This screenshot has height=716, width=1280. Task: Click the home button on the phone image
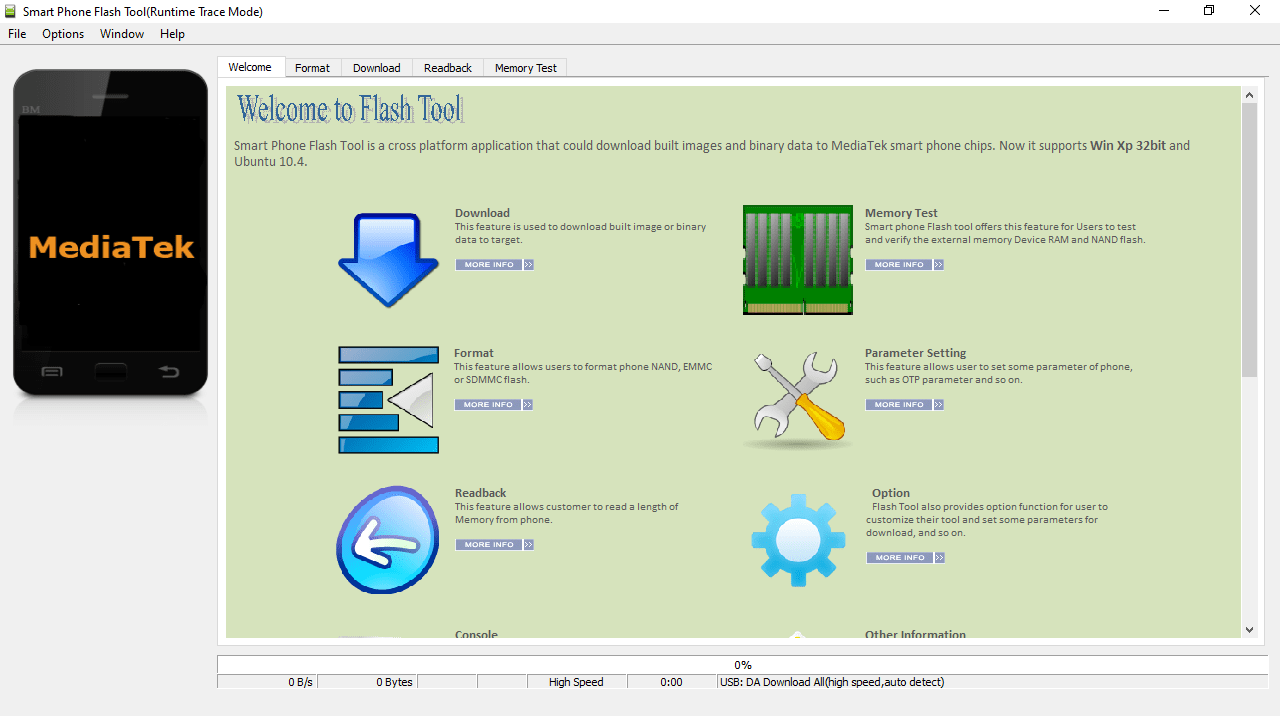tap(111, 372)
